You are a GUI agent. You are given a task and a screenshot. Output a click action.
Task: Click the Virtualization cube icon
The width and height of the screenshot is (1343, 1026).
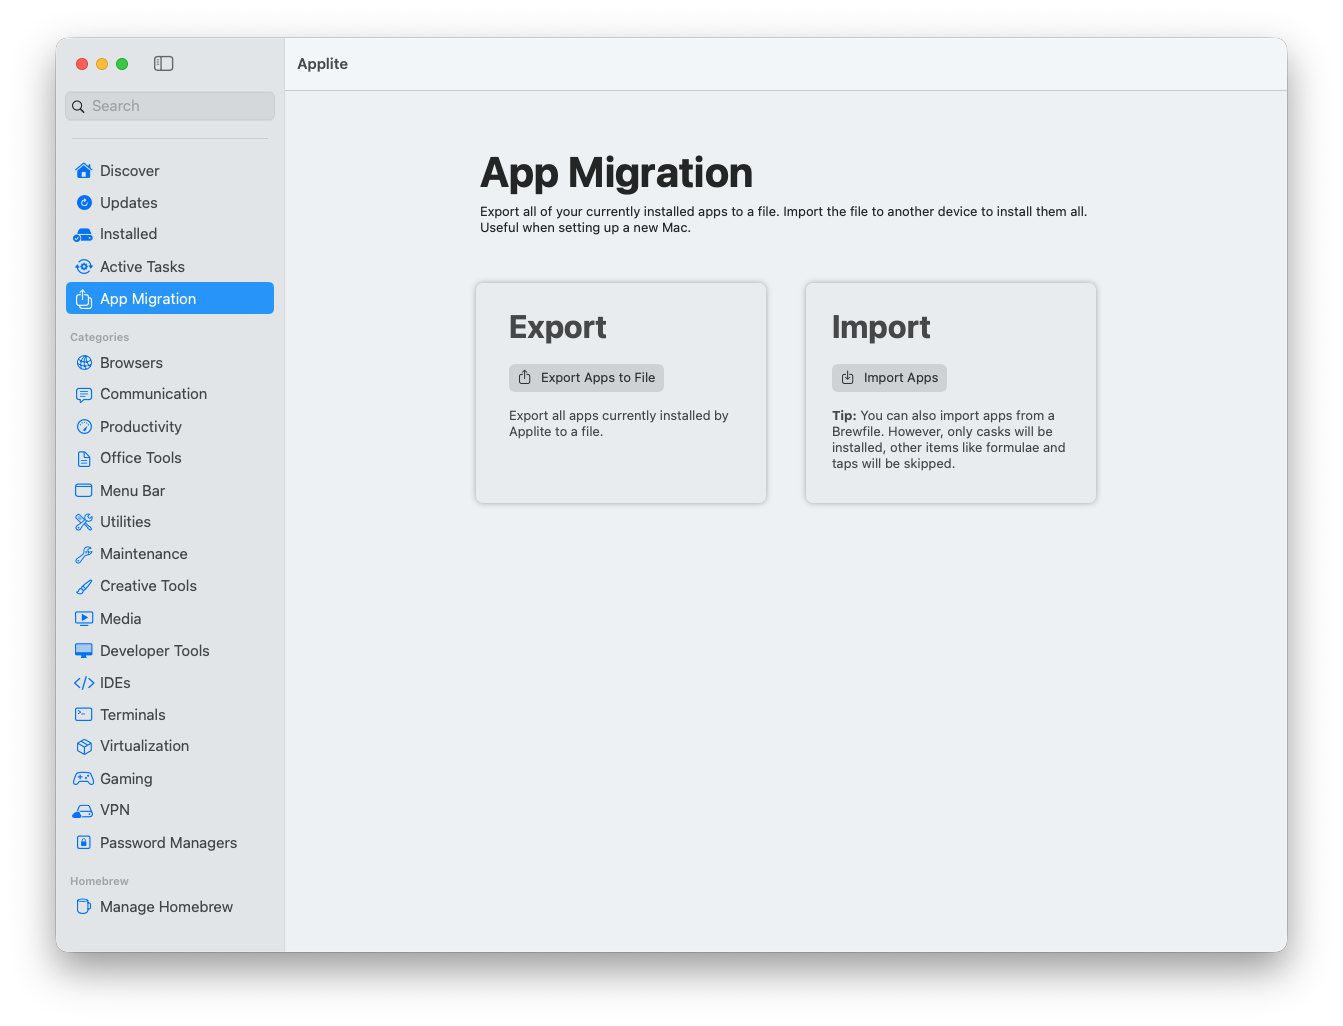[84, 747]
